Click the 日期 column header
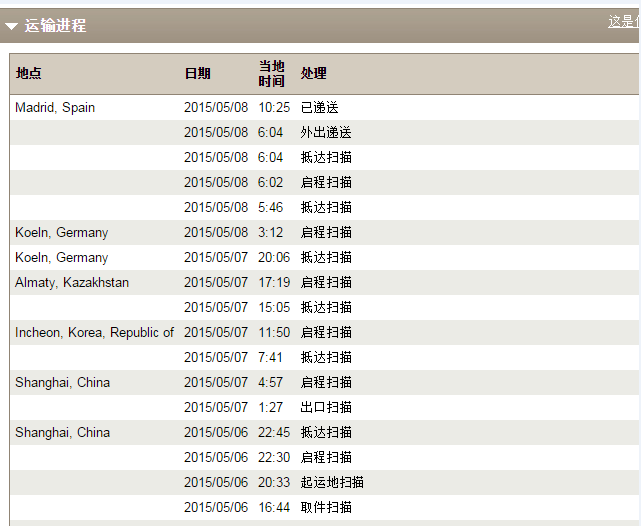The image size is (641, 526). (197, 73)
